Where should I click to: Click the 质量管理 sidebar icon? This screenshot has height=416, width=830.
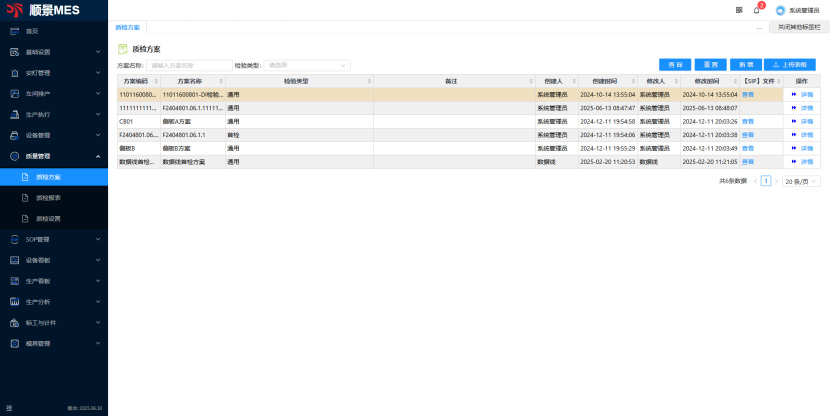point(15,156)
